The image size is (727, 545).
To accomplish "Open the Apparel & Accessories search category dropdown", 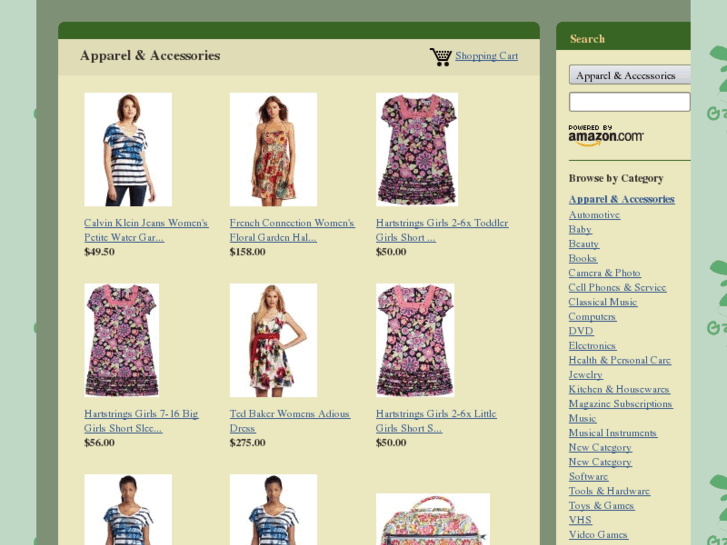I will tap(630, 75).
